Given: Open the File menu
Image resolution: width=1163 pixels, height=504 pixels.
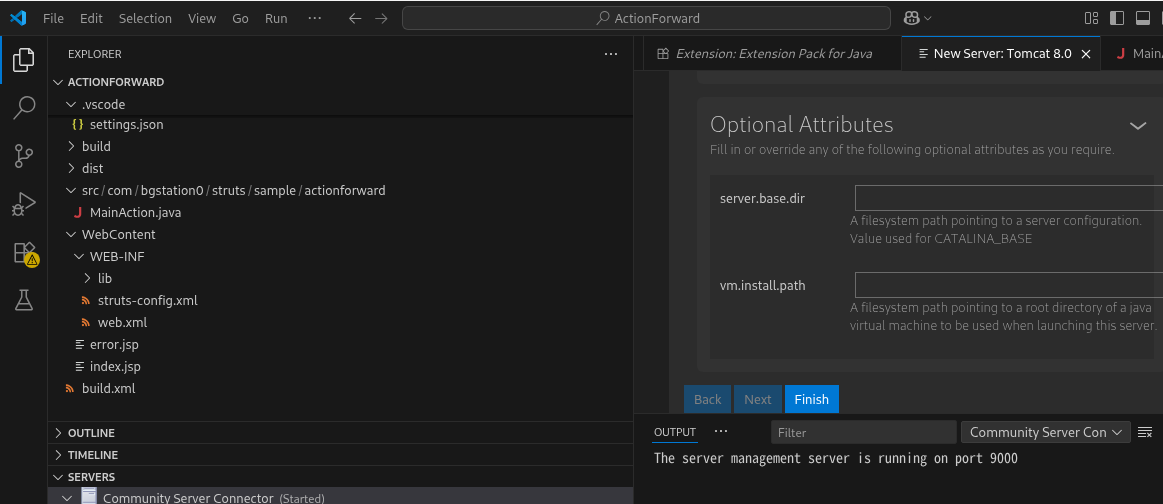Looking at the screenshot, I should pyautogui.click(x=53, y=19).
